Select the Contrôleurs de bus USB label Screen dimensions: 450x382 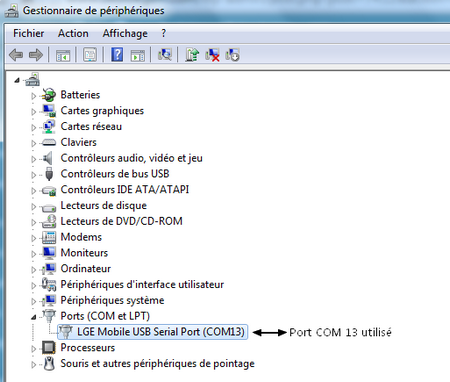point(115,174)
